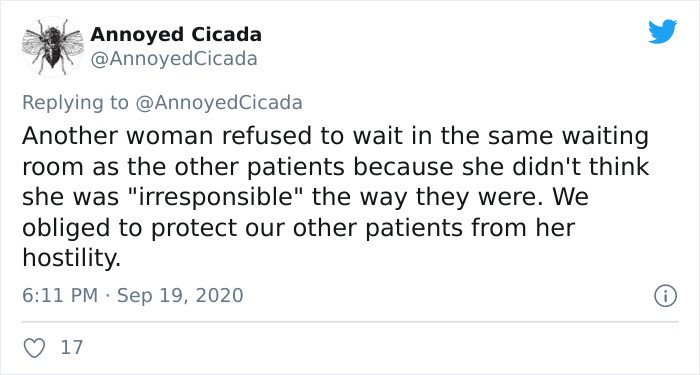
Task: Click the word "obliged" in the tweet
Action: coord(67,228)
